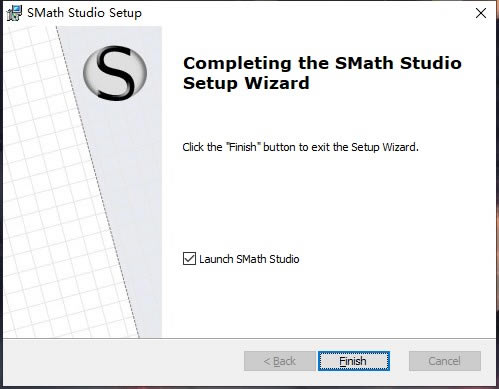Click the disabled Cancel button
499x389 pixels.
click(x=445, y=361)
